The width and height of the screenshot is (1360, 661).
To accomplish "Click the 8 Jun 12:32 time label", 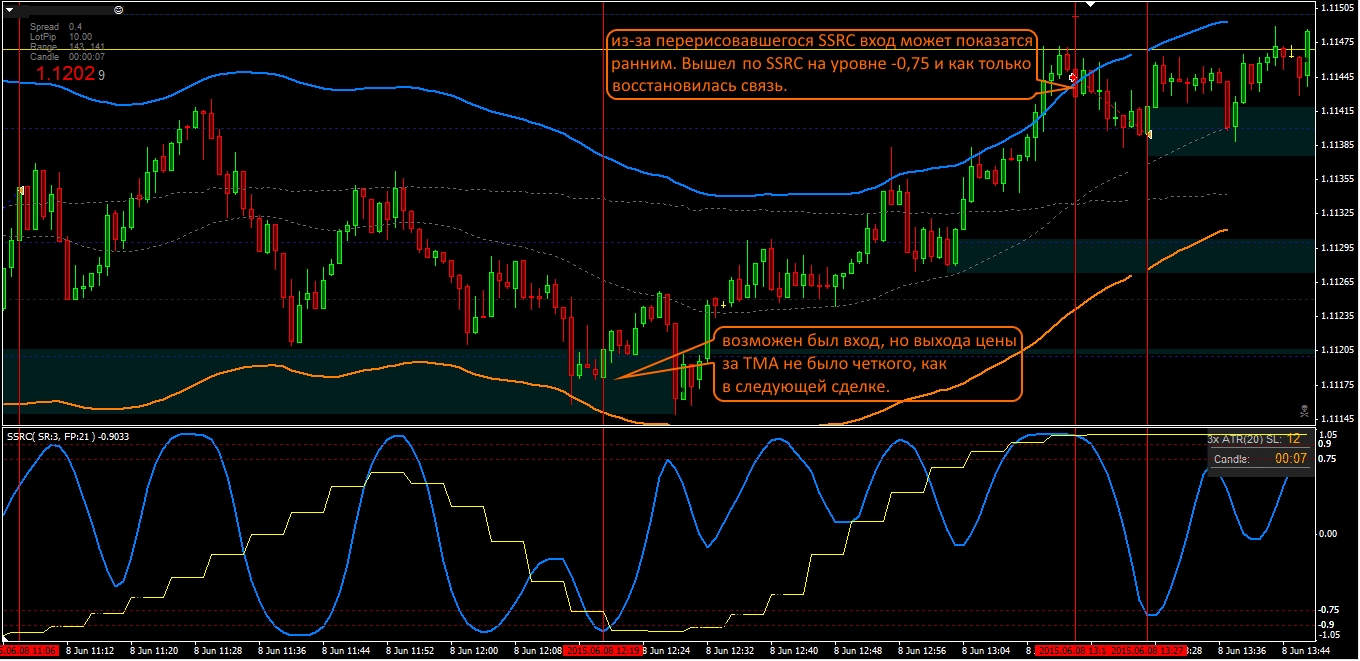I will pyautogui.click(x=732, y=651).
